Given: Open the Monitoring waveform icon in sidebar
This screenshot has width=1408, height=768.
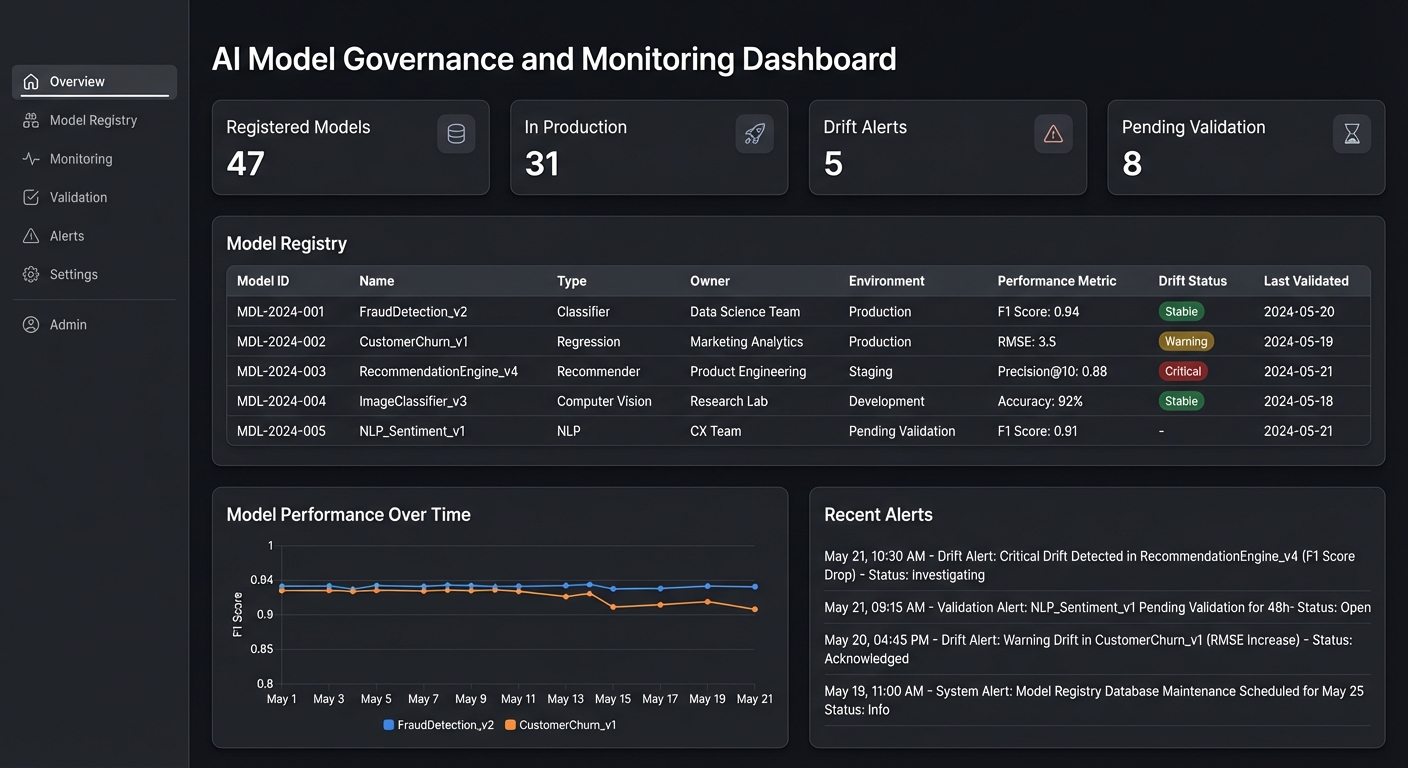Looking at the screenshot, I should coord(32,158).
